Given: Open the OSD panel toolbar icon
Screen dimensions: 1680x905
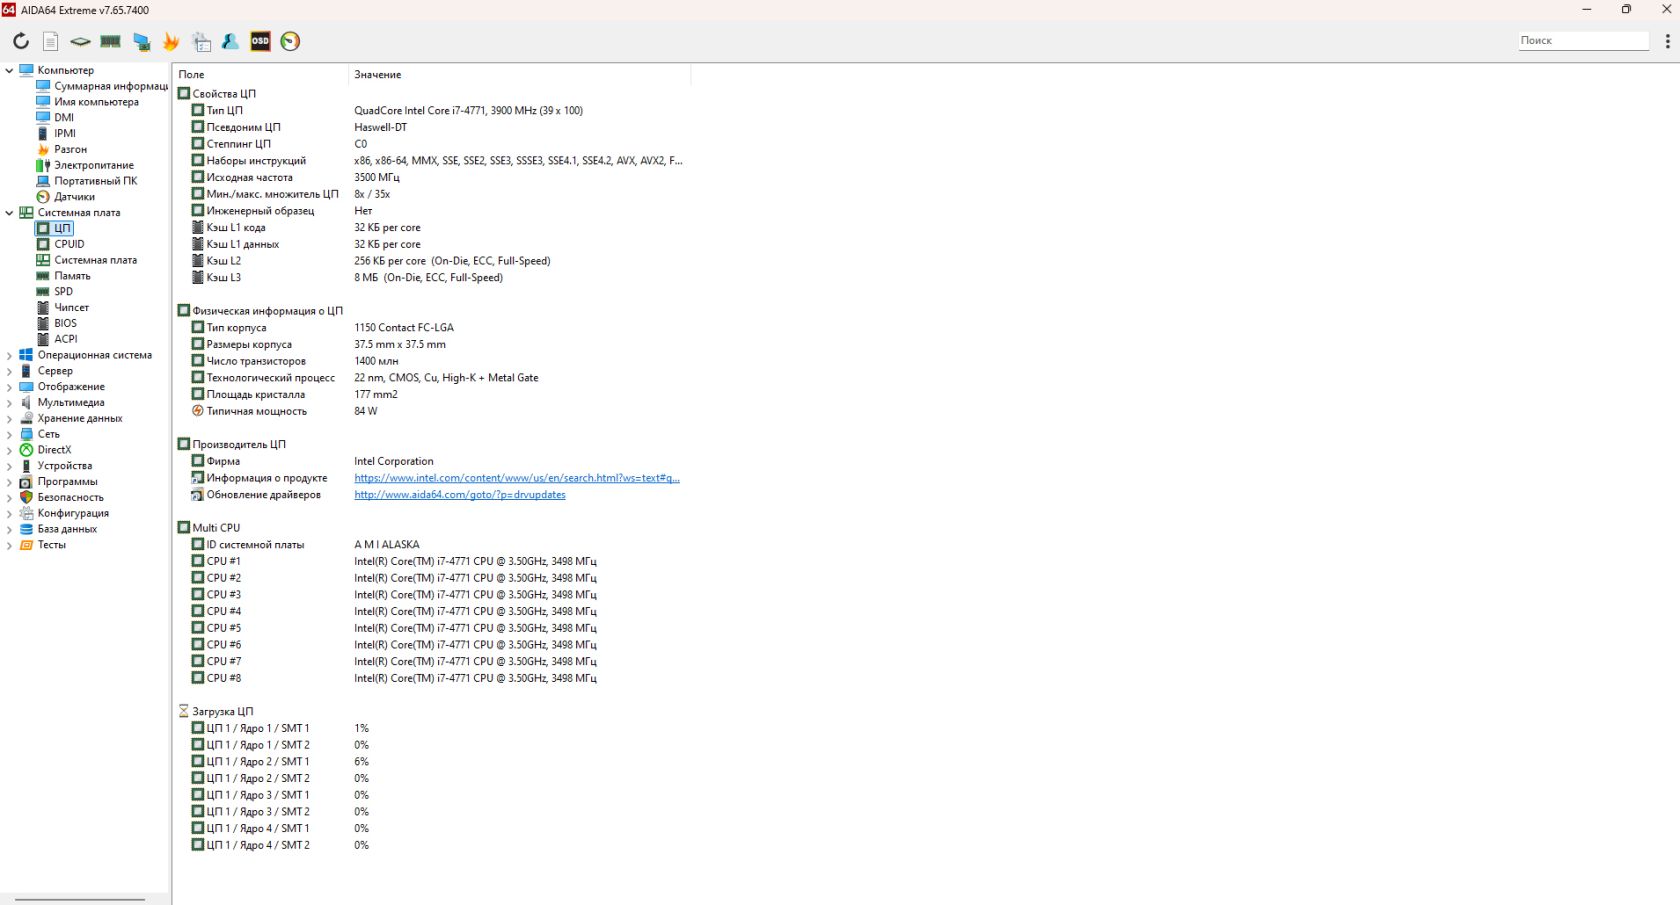Looking at the screenshot, I should 260,41.
